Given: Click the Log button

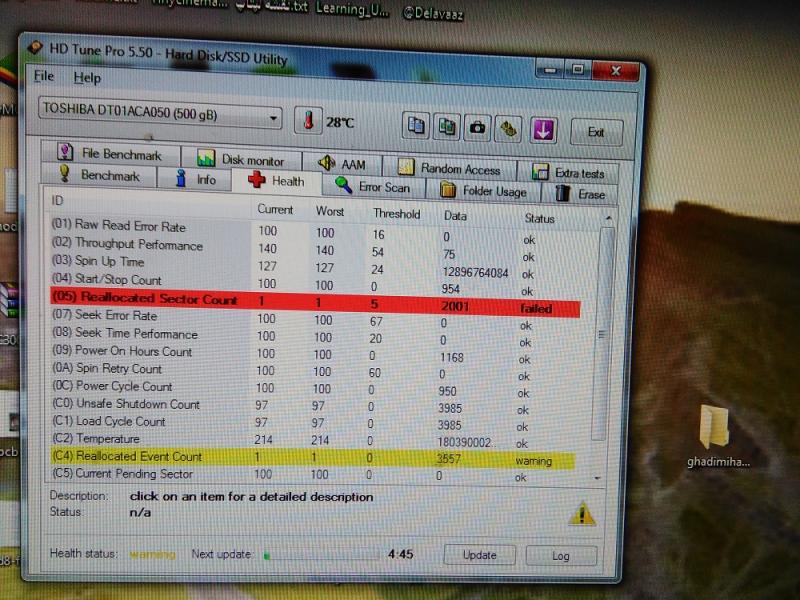Looking at the screenshot, I should pos(561,556).
